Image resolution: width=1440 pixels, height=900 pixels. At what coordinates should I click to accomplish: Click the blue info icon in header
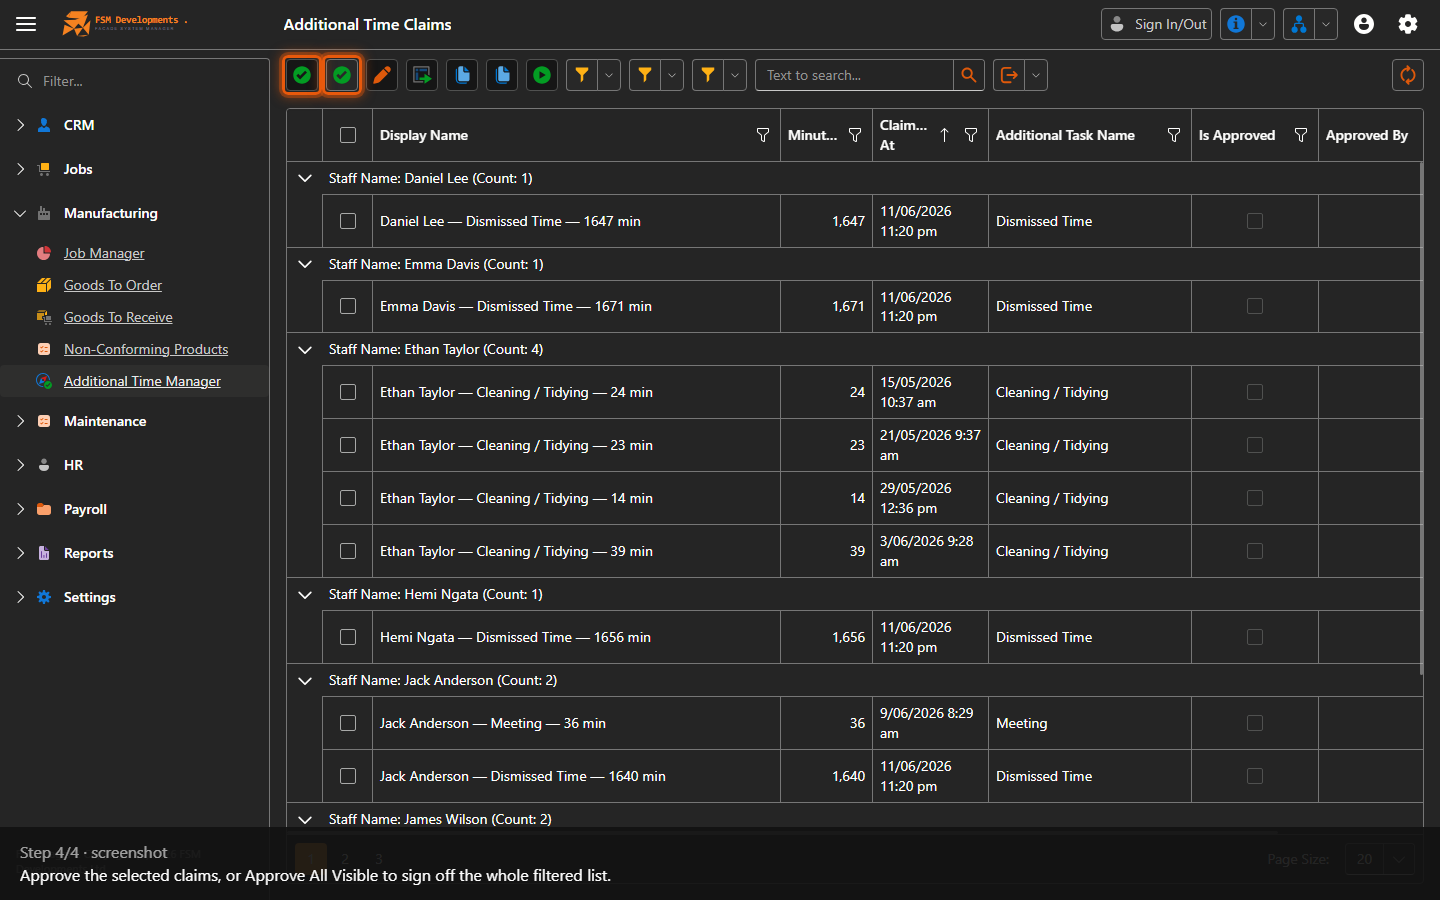(1236, 24)
